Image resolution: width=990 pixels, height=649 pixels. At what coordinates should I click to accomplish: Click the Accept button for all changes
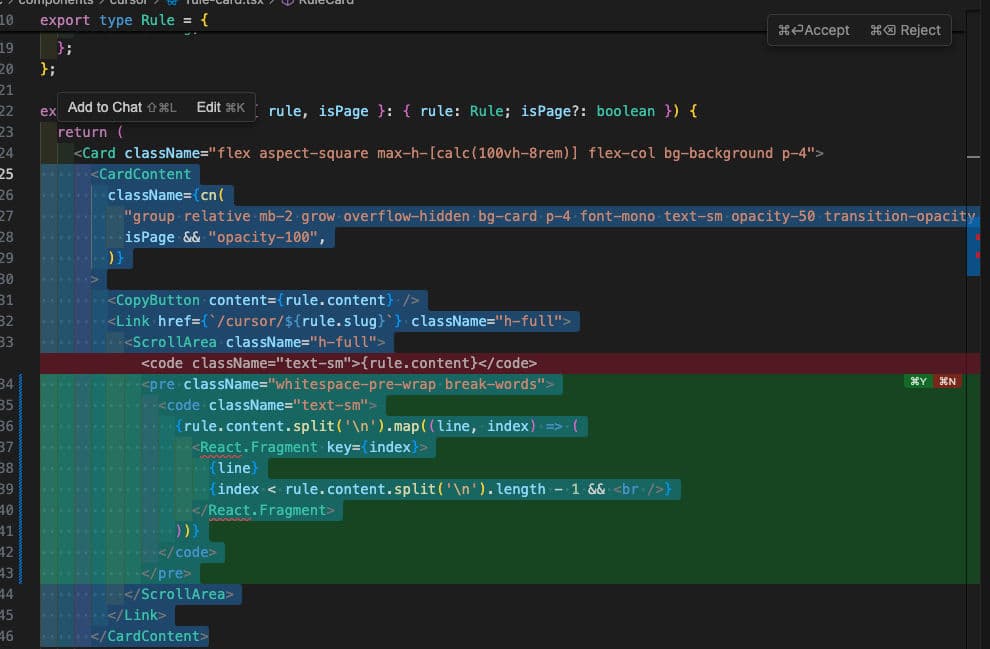click(814, 30)
